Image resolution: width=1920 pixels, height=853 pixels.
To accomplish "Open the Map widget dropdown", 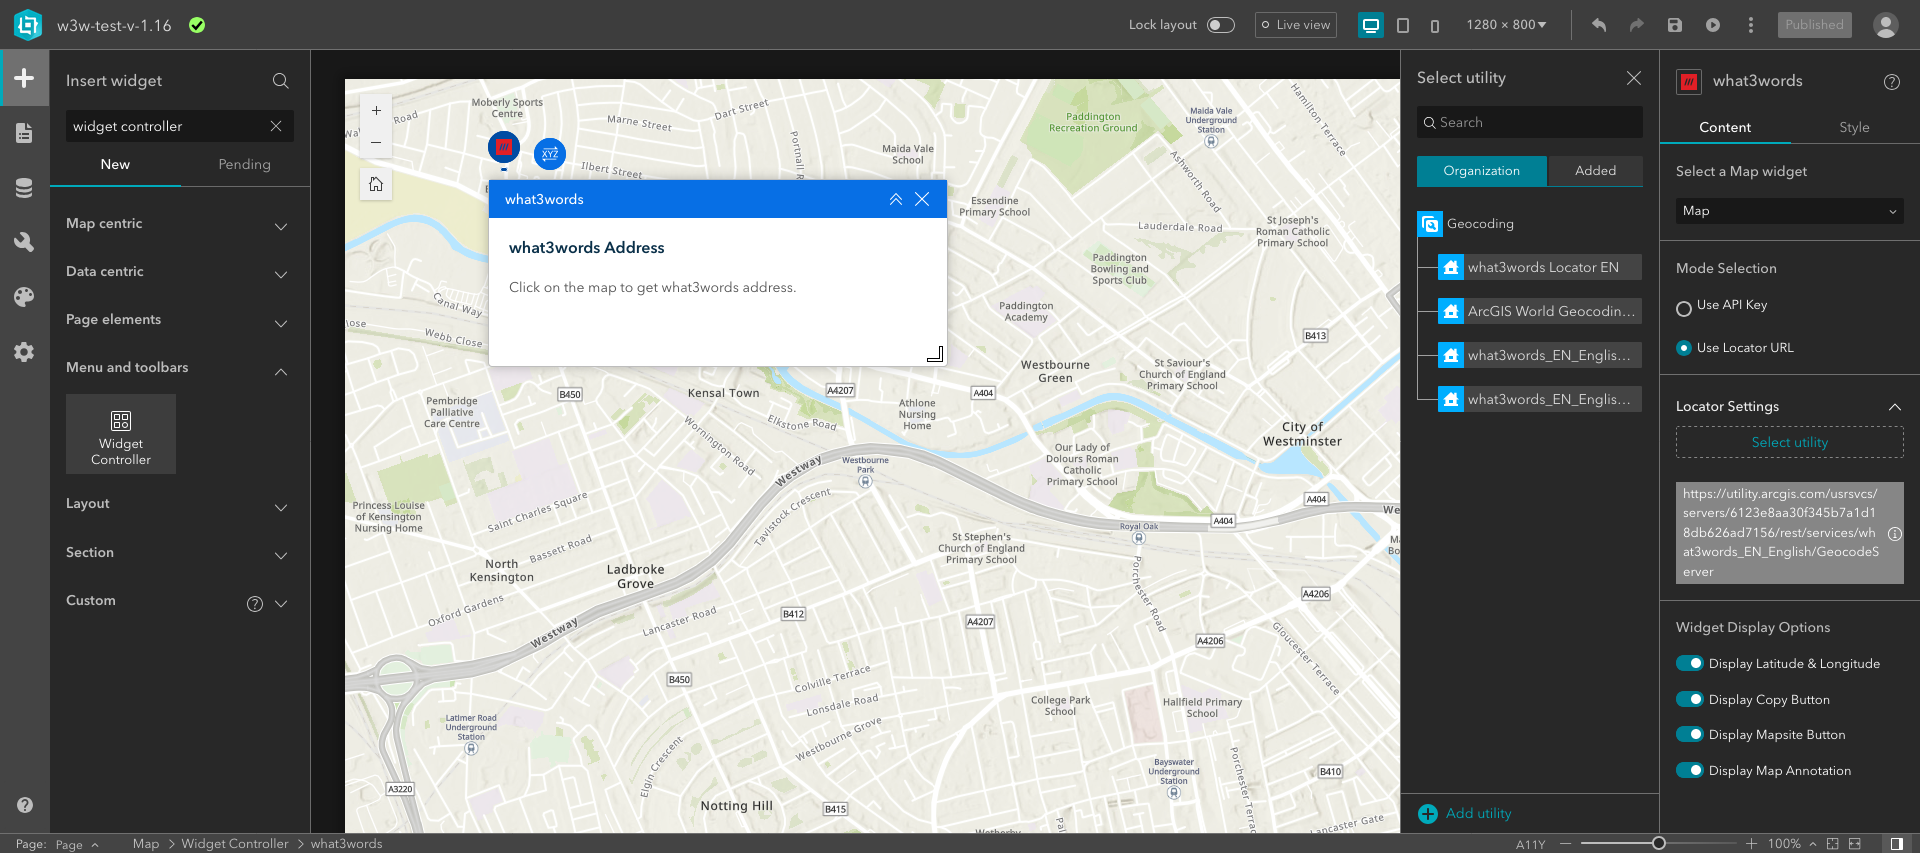I will click(x=1789, y=211).
